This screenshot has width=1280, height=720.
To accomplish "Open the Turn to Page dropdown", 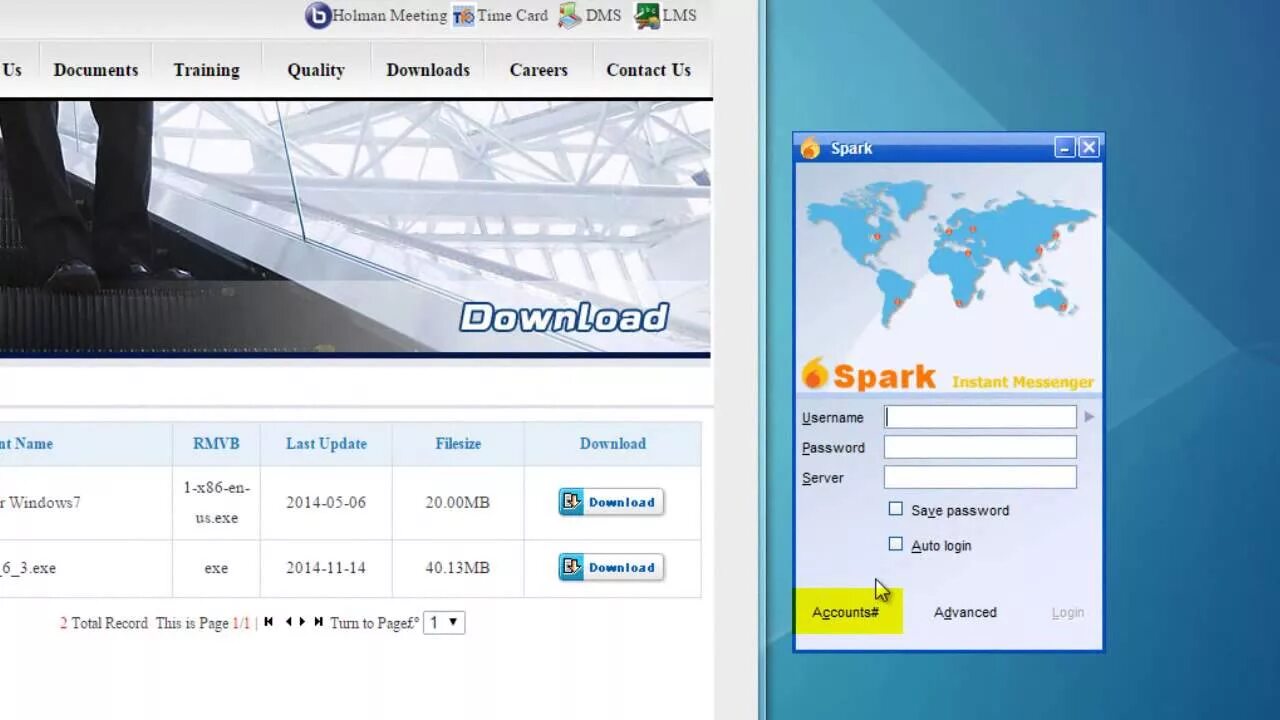I will click(x=443, y=622).
